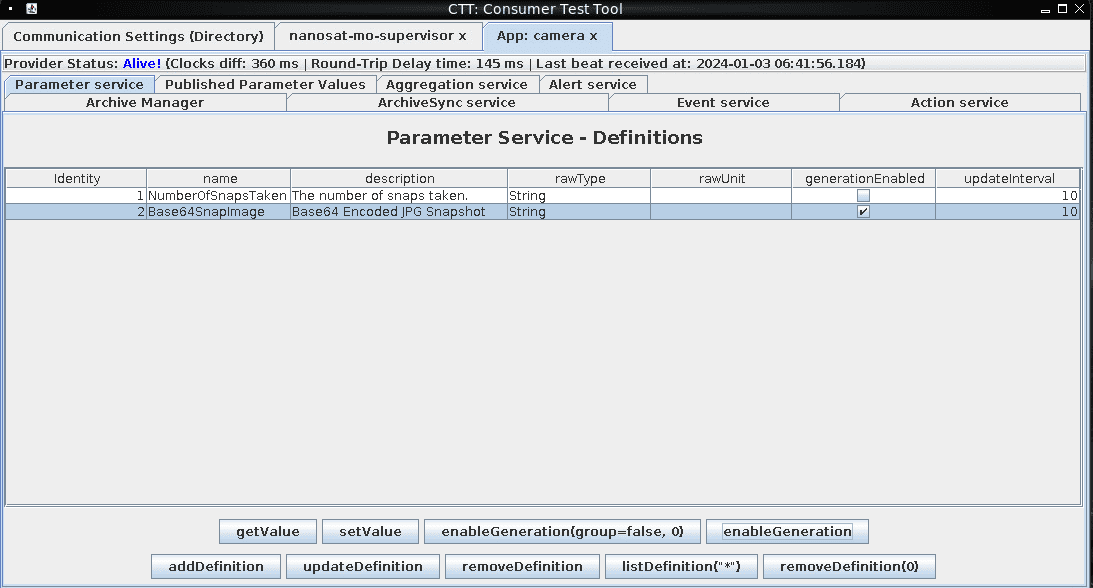Click the Alive! provider status text

142,63
